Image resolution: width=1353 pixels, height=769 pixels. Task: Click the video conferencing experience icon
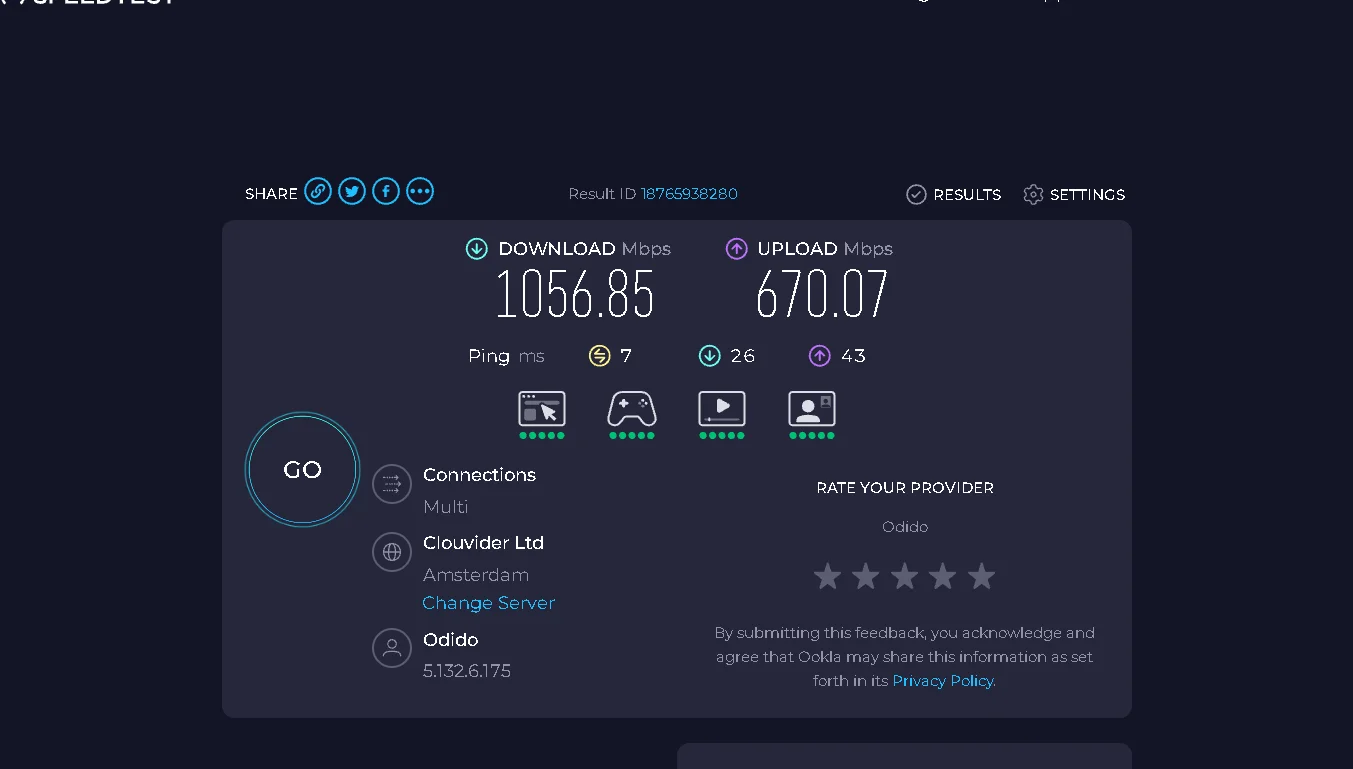tap(812, 410)
